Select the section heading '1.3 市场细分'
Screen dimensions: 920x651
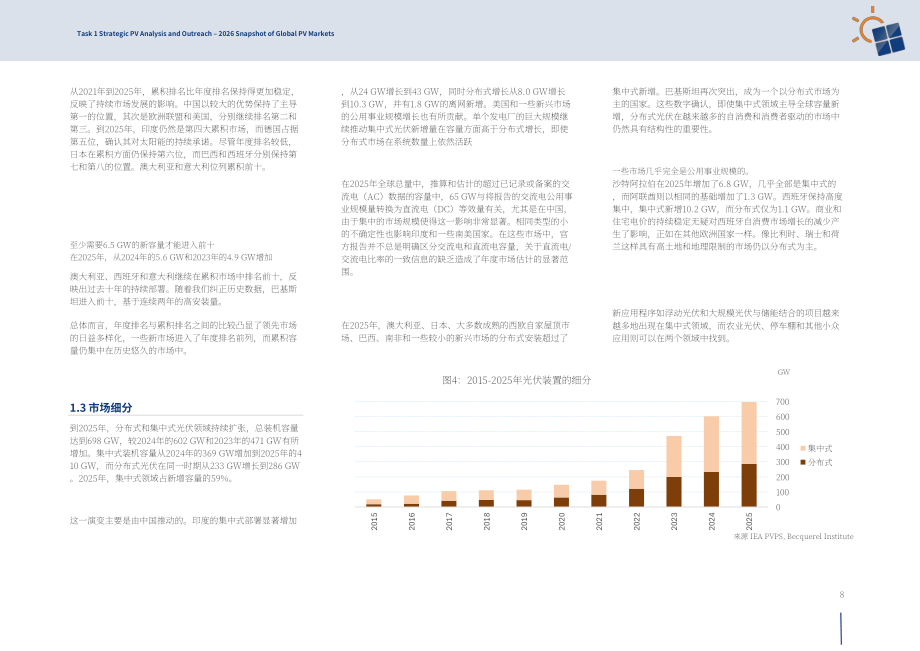(101, 408)
